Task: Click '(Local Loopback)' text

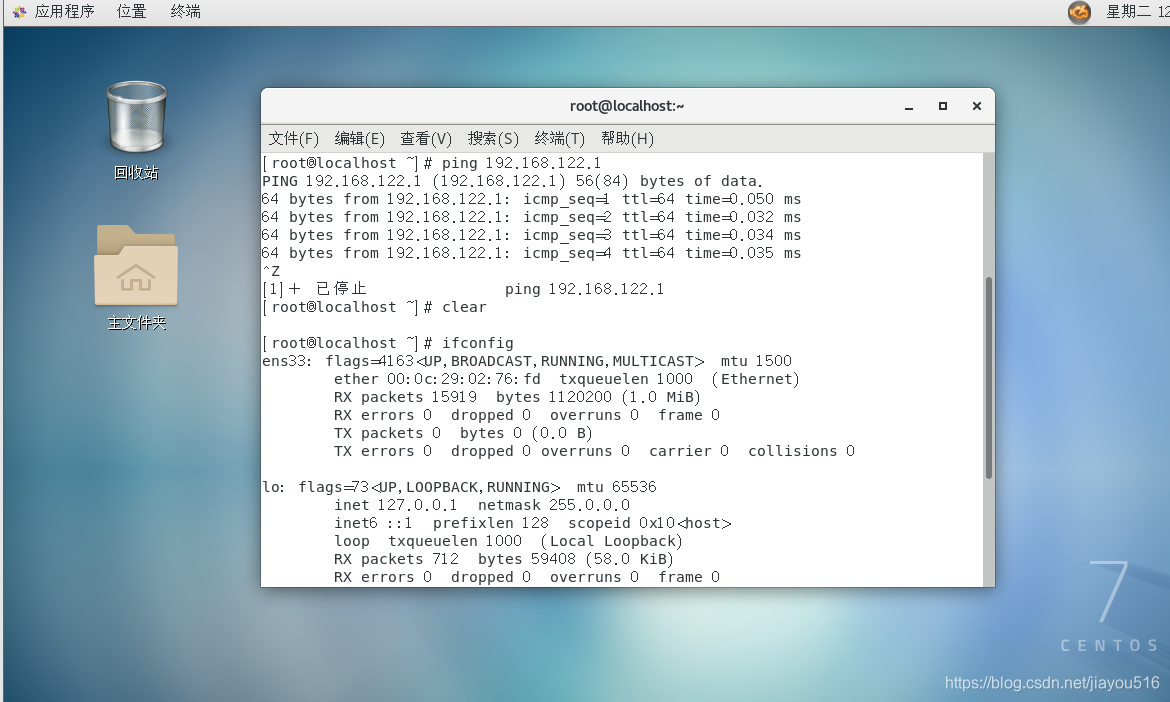Action: point(611,541)
